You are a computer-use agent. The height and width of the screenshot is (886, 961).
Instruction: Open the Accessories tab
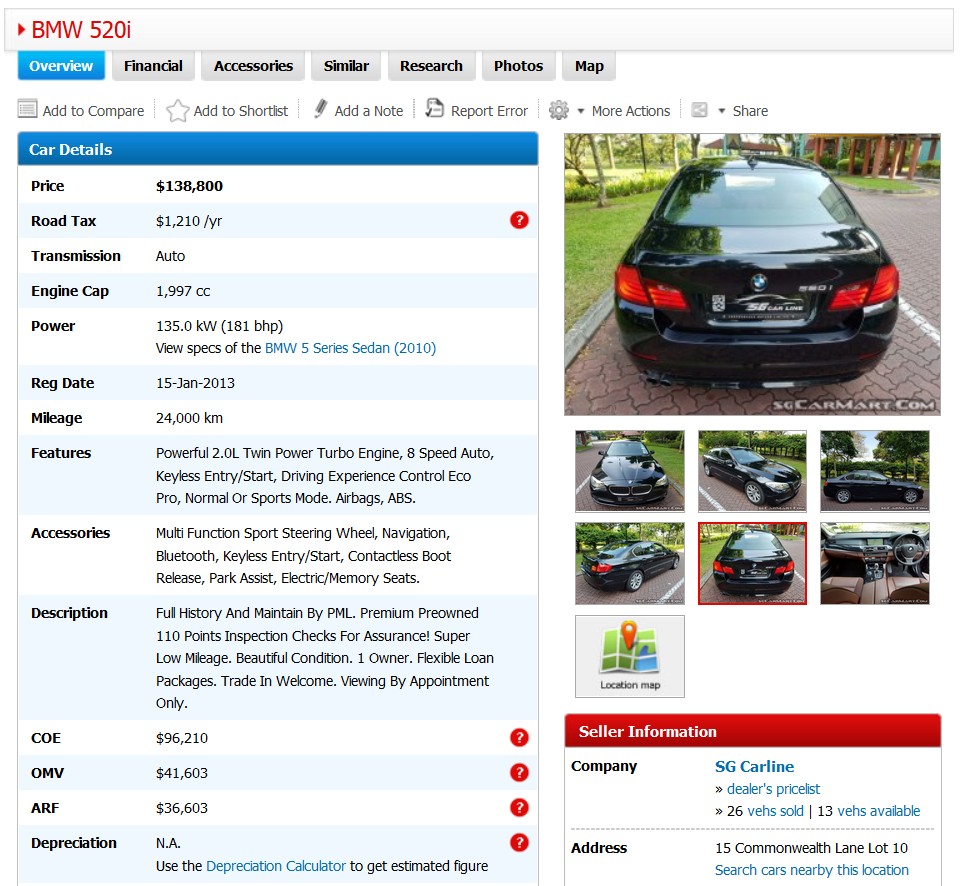point(253,66)
